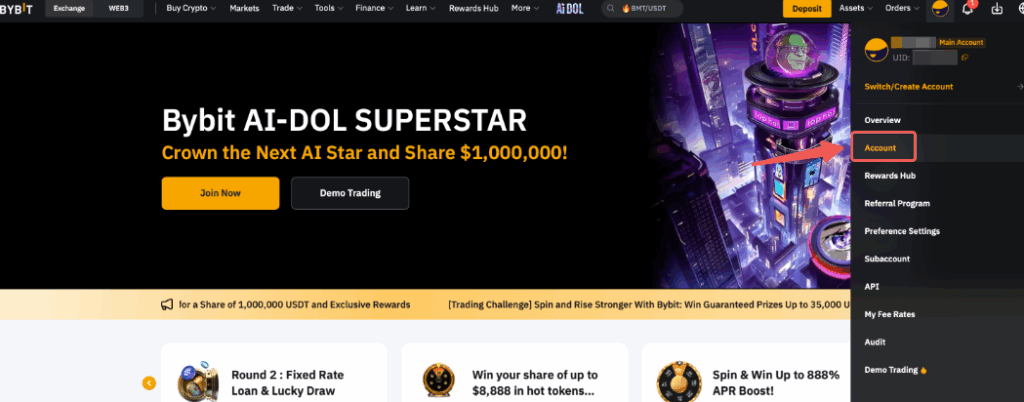Click the download app icon

tap(997, 8)
